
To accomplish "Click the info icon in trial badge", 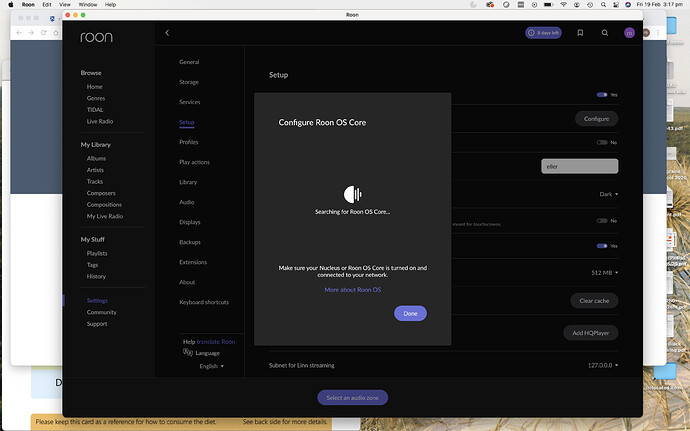I will pyautogui.click(x=531, y=33).
